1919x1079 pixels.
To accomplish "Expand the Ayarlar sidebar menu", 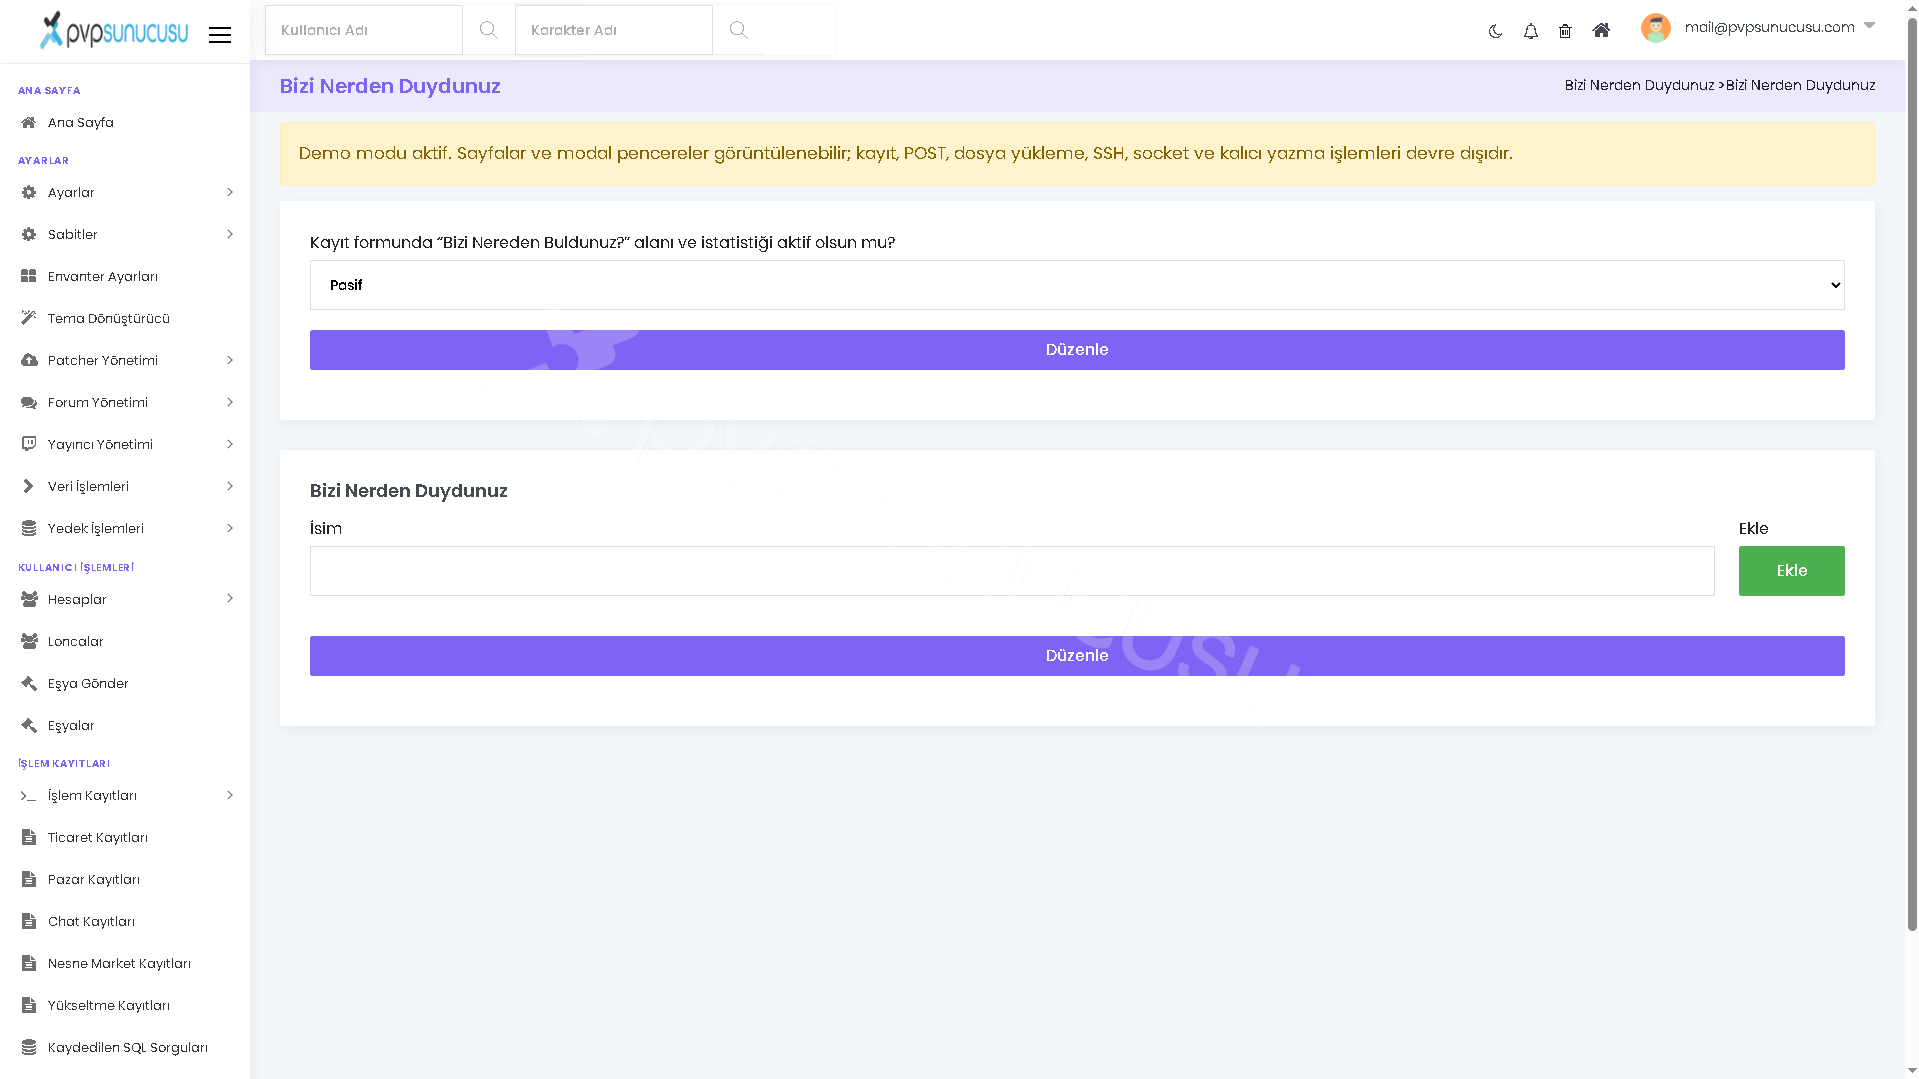I will pos(125,192).
